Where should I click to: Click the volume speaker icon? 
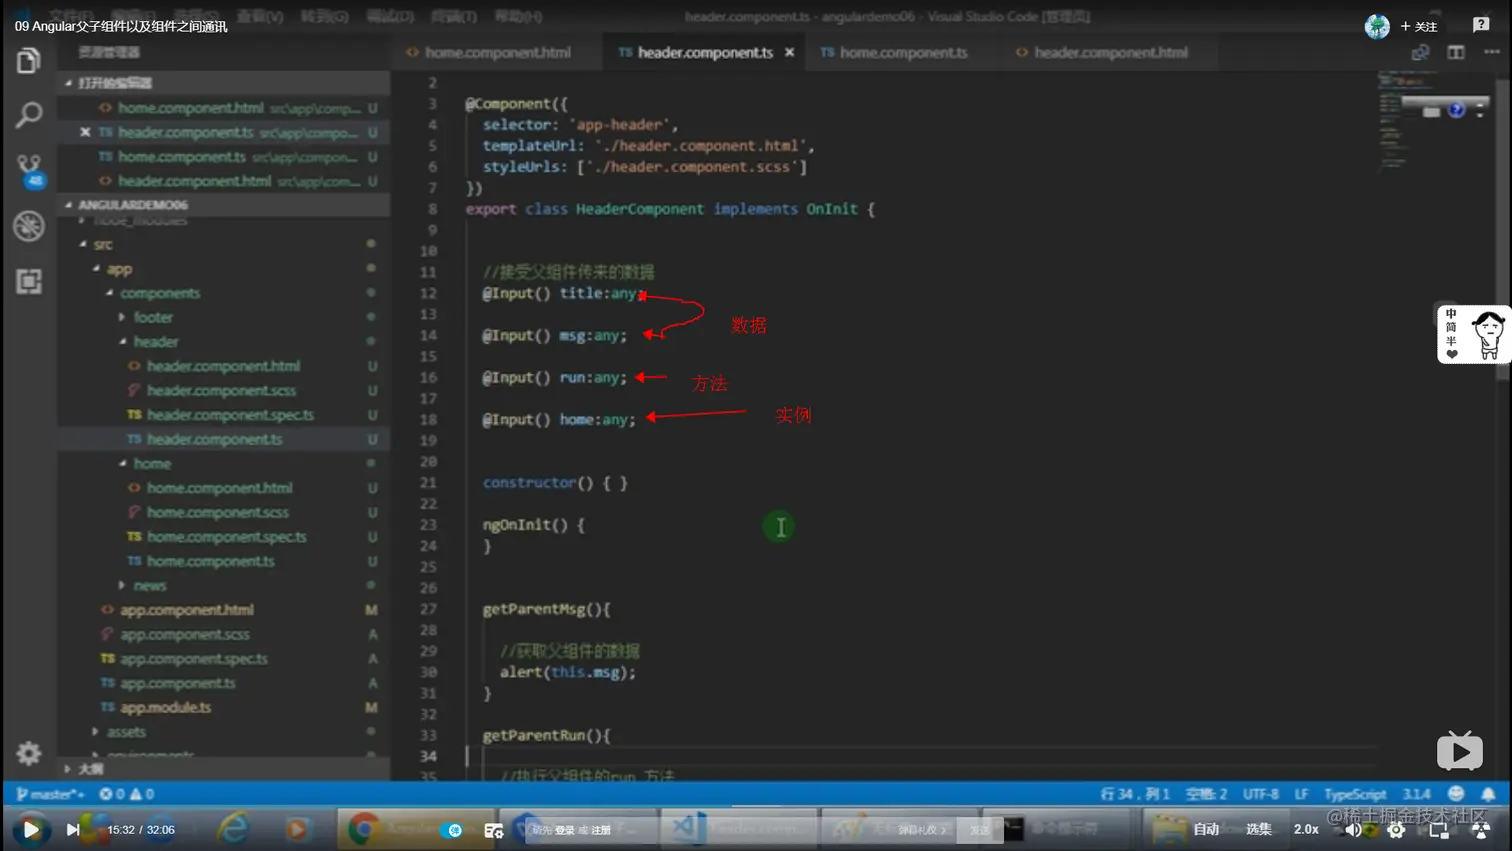(1353, 829)
